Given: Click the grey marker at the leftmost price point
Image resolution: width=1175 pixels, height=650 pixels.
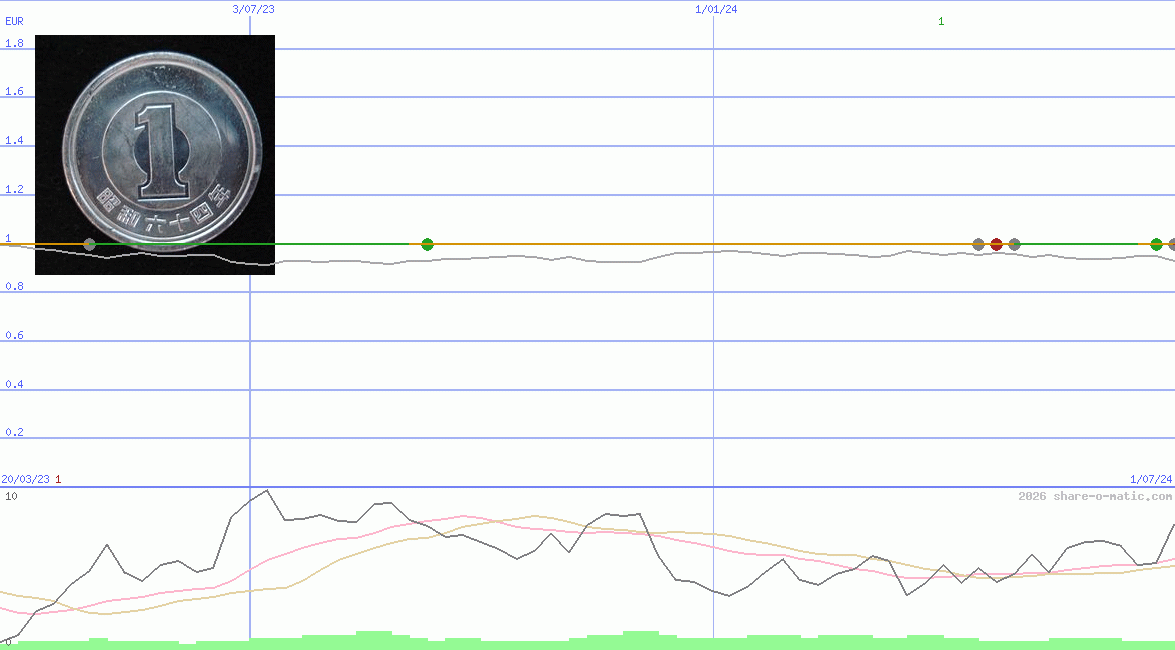Looking at the screenshot, I should pos(89,243).
